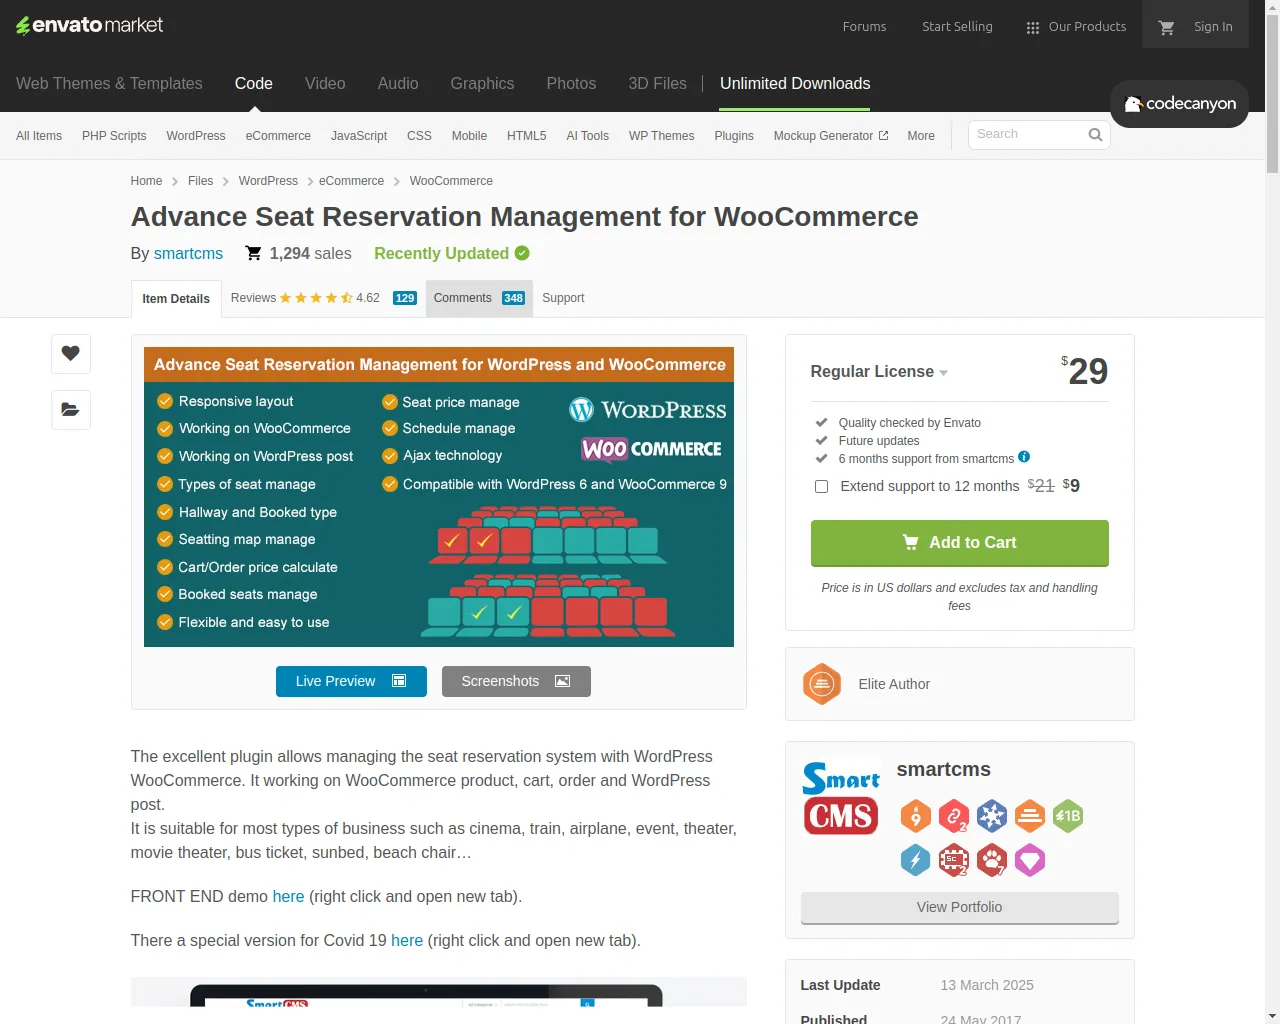Screen dimensions: 1280x1024
Task: Click the green 1B author badge
Action: [x=1067, y=816]
